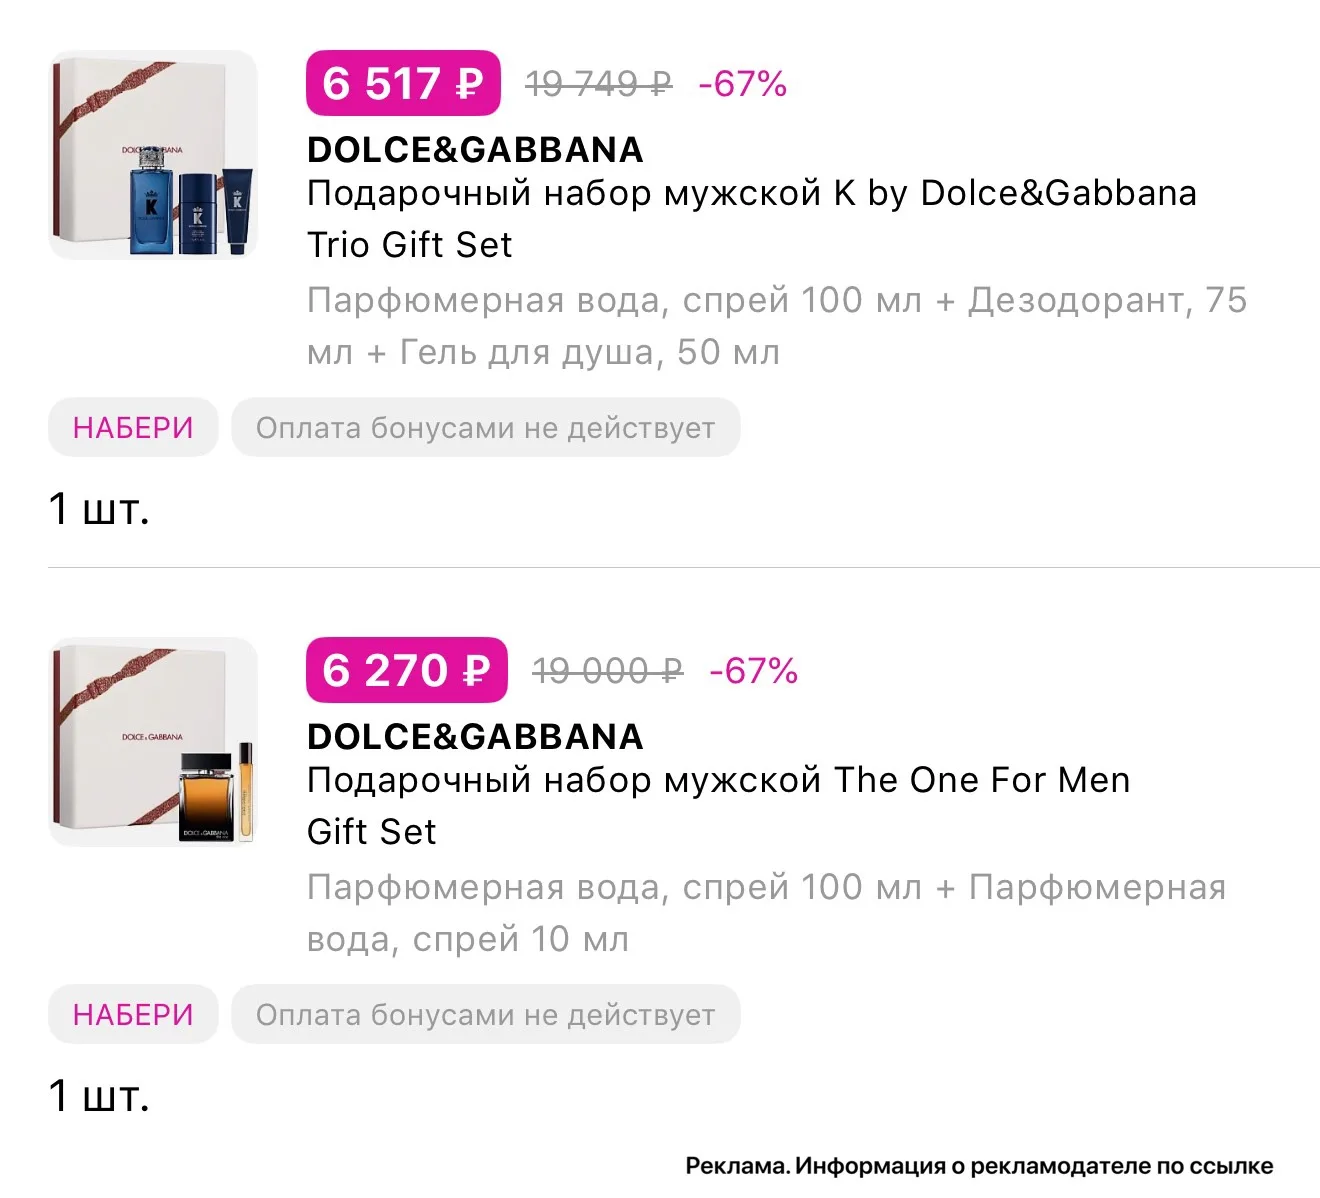The image size is (1320, 1198).
Task: Click the '1 шт.' quantity of the second item
Action: click(x=99, y=1096)
